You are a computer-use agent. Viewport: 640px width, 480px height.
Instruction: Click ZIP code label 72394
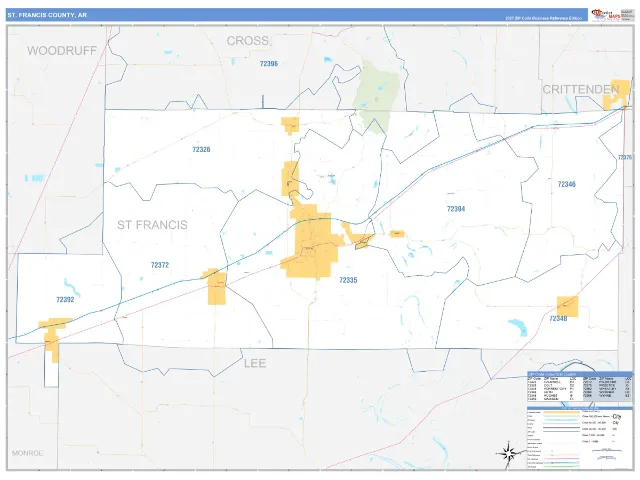pos(456,209)
